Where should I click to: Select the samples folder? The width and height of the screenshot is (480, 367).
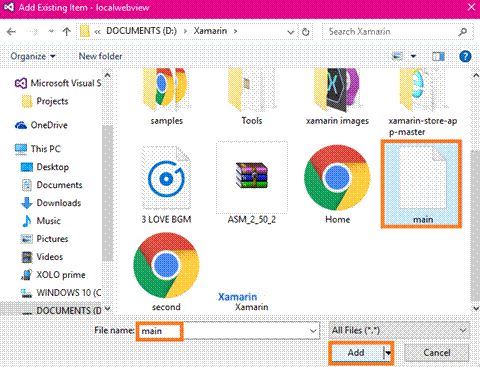tap(166, 97)
